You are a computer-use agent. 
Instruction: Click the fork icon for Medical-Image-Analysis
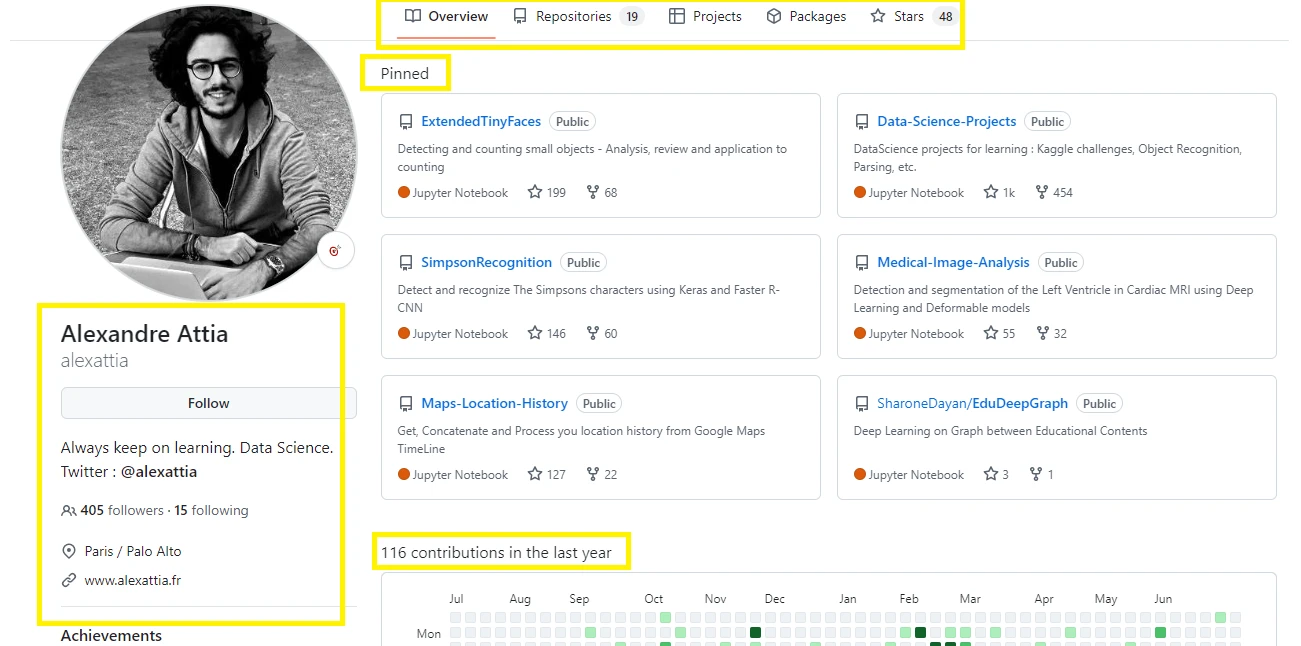pyautogui.click(x=1042, y=333)
